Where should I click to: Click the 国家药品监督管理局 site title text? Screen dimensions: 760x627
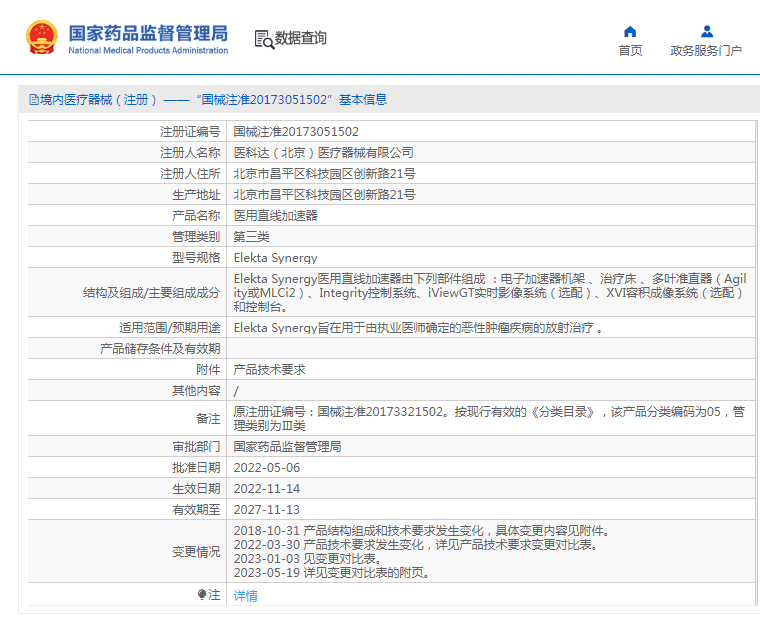coord(148,33)
